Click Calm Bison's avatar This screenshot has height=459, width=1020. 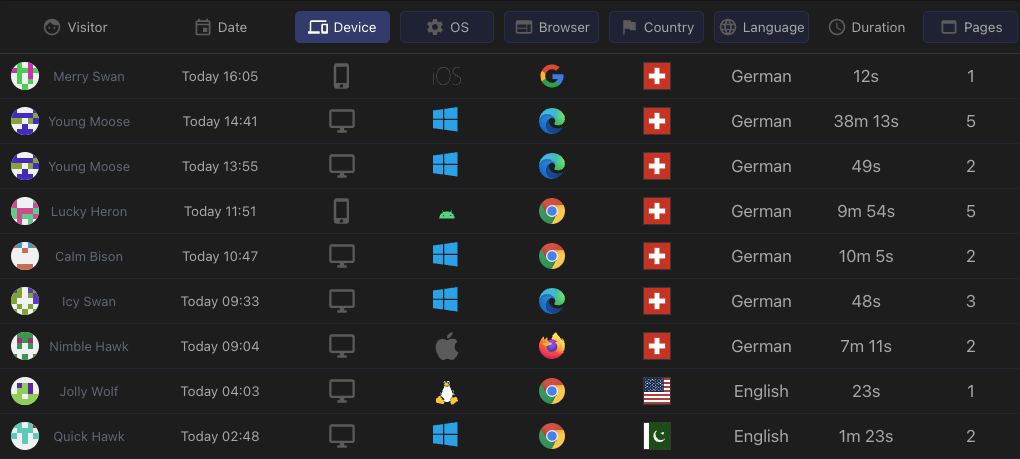[x=25, y=256]
